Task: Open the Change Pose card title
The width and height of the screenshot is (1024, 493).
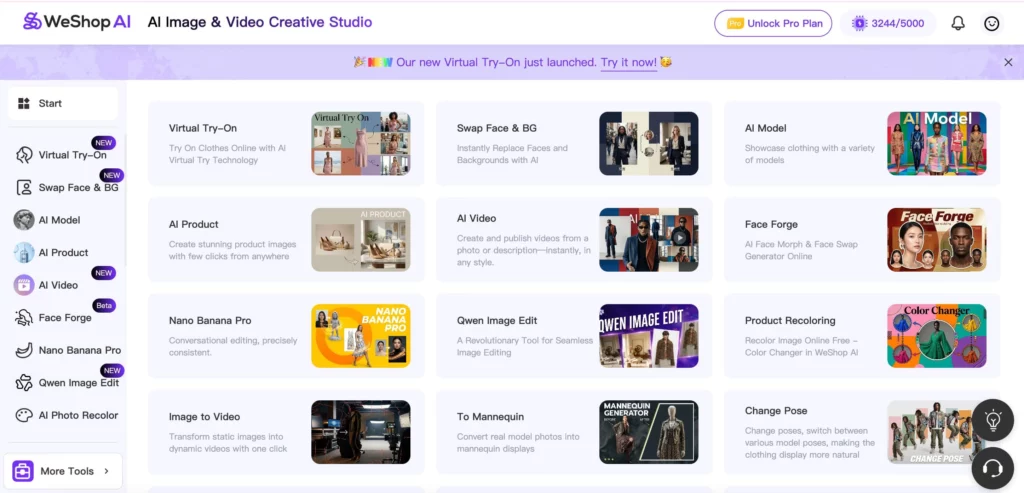Action: (776, 411)
